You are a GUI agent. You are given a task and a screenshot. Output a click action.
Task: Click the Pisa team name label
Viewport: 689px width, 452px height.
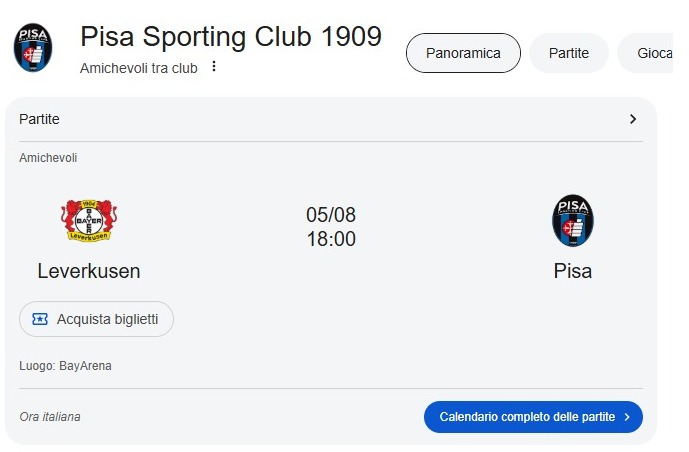coord(573,271)
